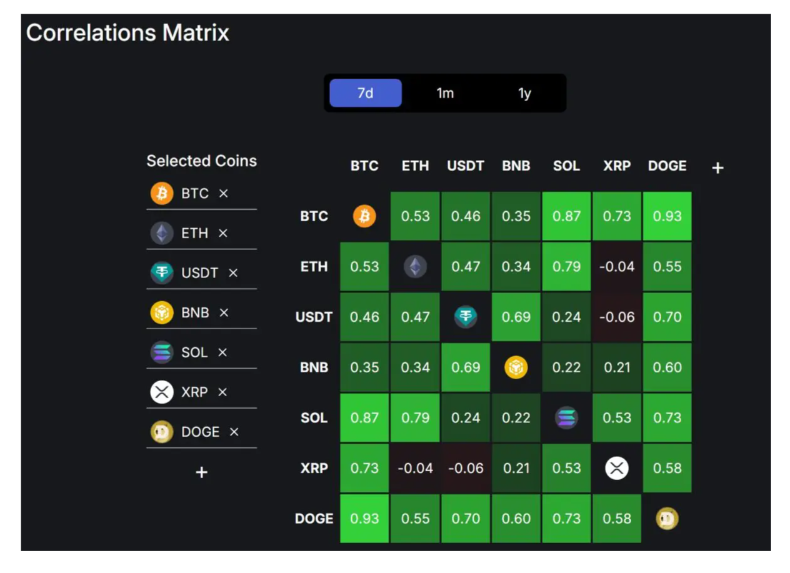Click the Solana icon in Selected Coins
The width and height of the screenshot is (790, 573).
pos(162,352)
